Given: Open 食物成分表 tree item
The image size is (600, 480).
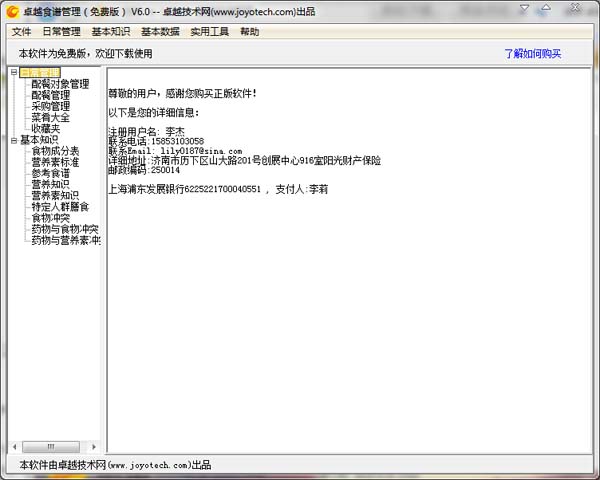Looking at the screenshot, I should point(55,151).
